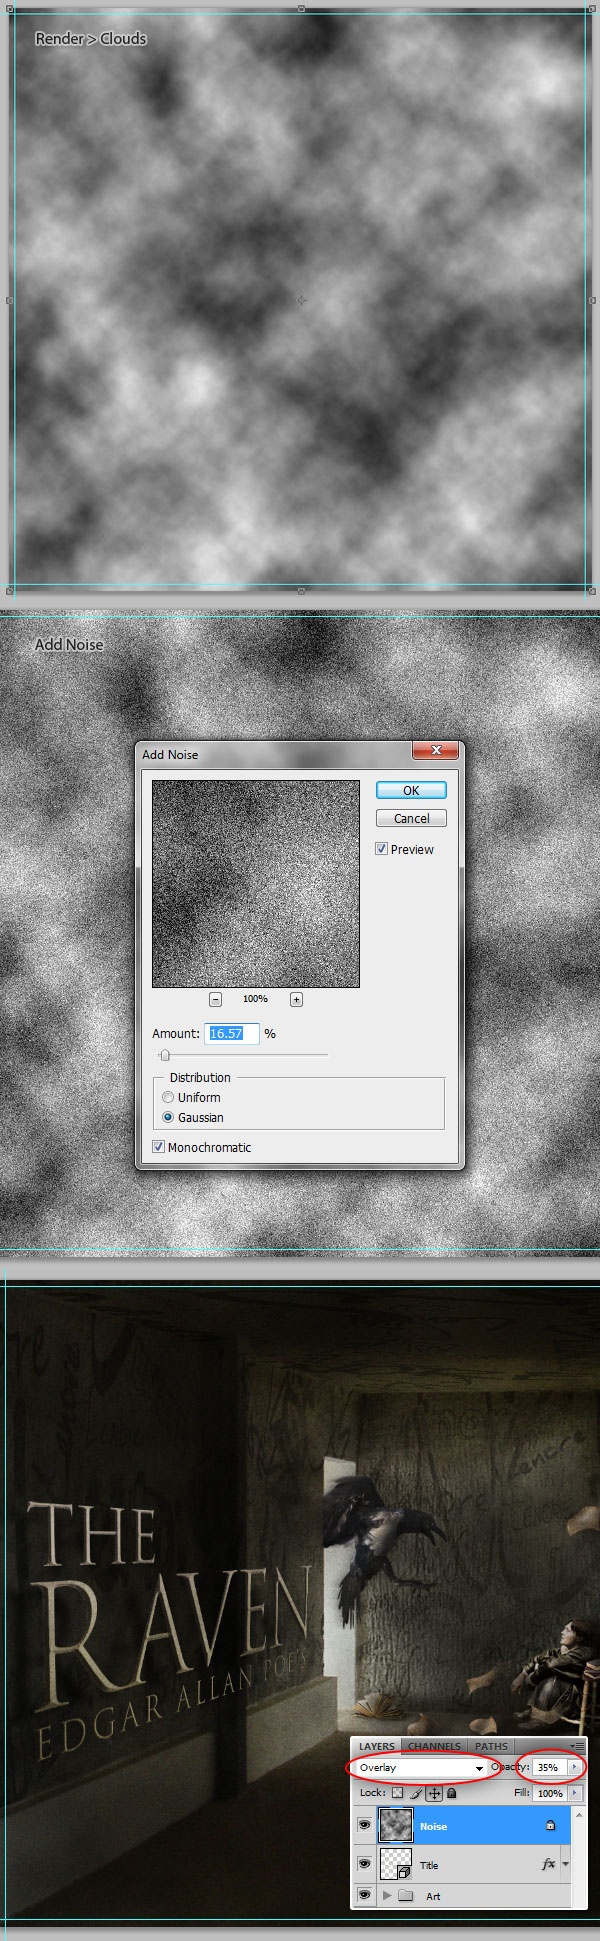Select the Title layer thumbnail
600x1941 pixels.
point(396,1864)
